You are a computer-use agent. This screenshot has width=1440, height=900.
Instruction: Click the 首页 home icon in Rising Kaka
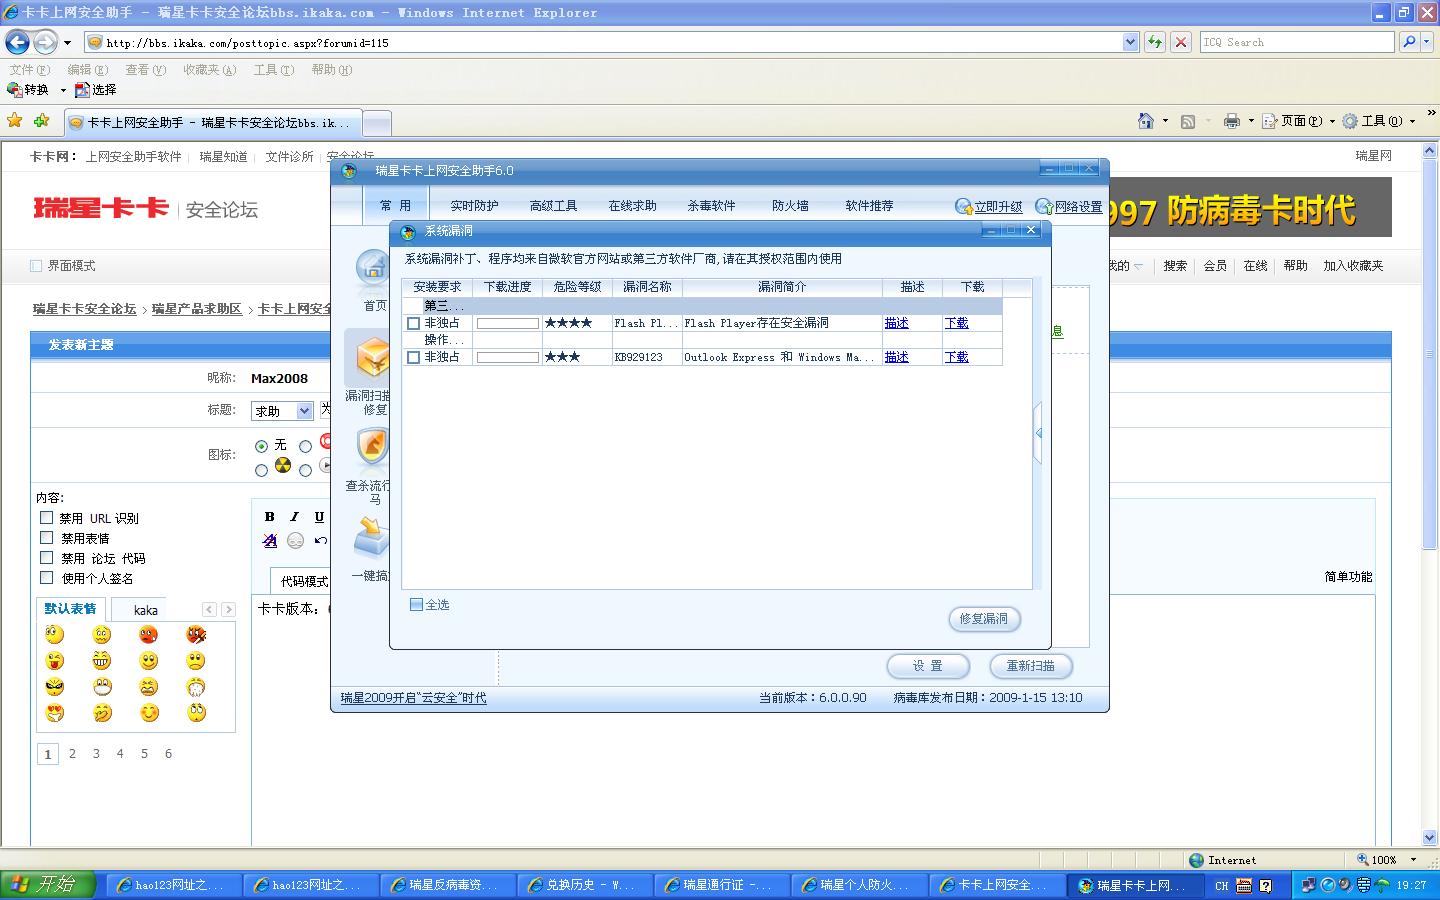pos(373,268)
